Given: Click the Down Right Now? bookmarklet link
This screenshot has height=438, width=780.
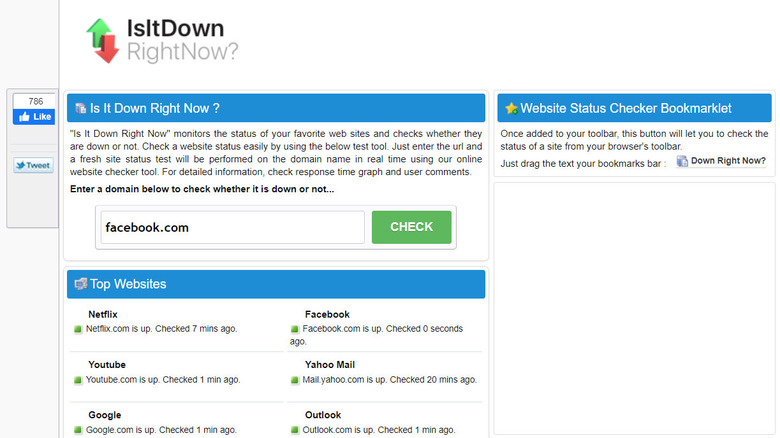Looking at the screenshot, I should pos(728,161).
